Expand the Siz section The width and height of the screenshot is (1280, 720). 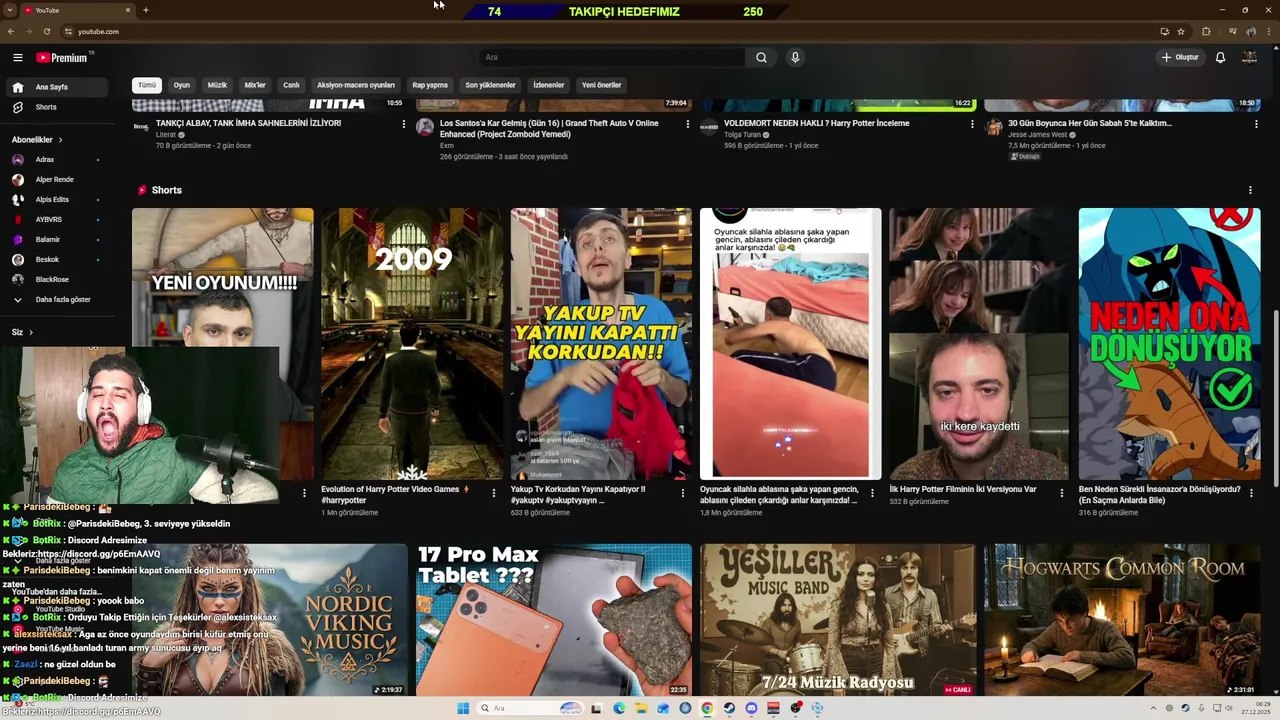click(22, 332)
